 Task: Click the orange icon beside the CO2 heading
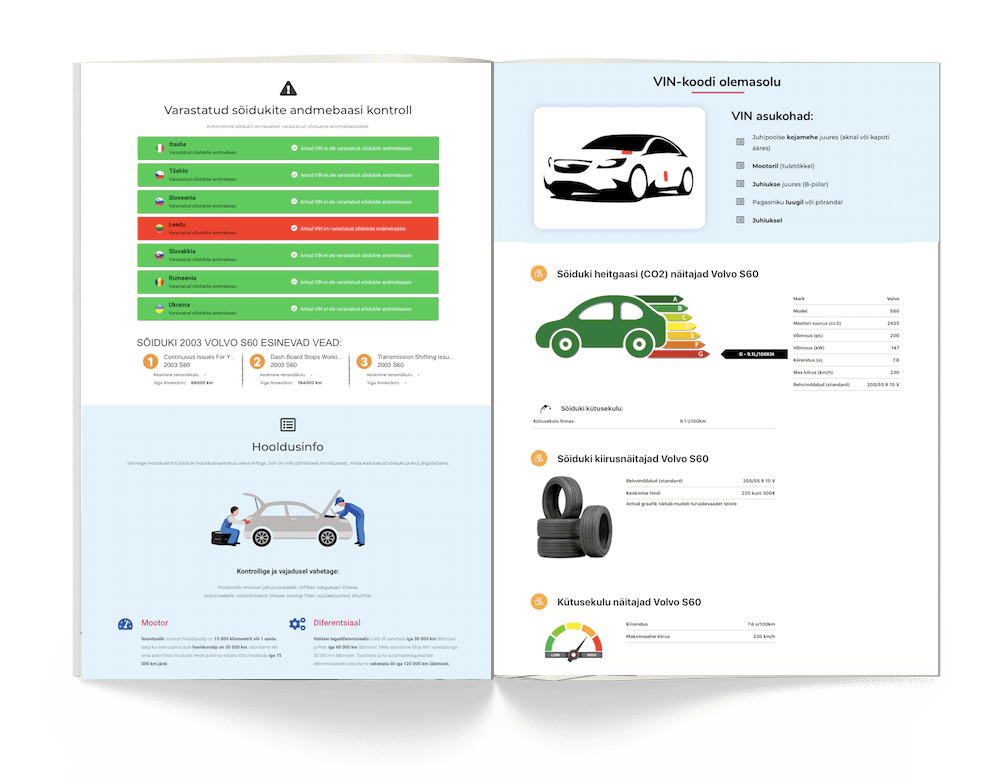(x=539, y=274)
